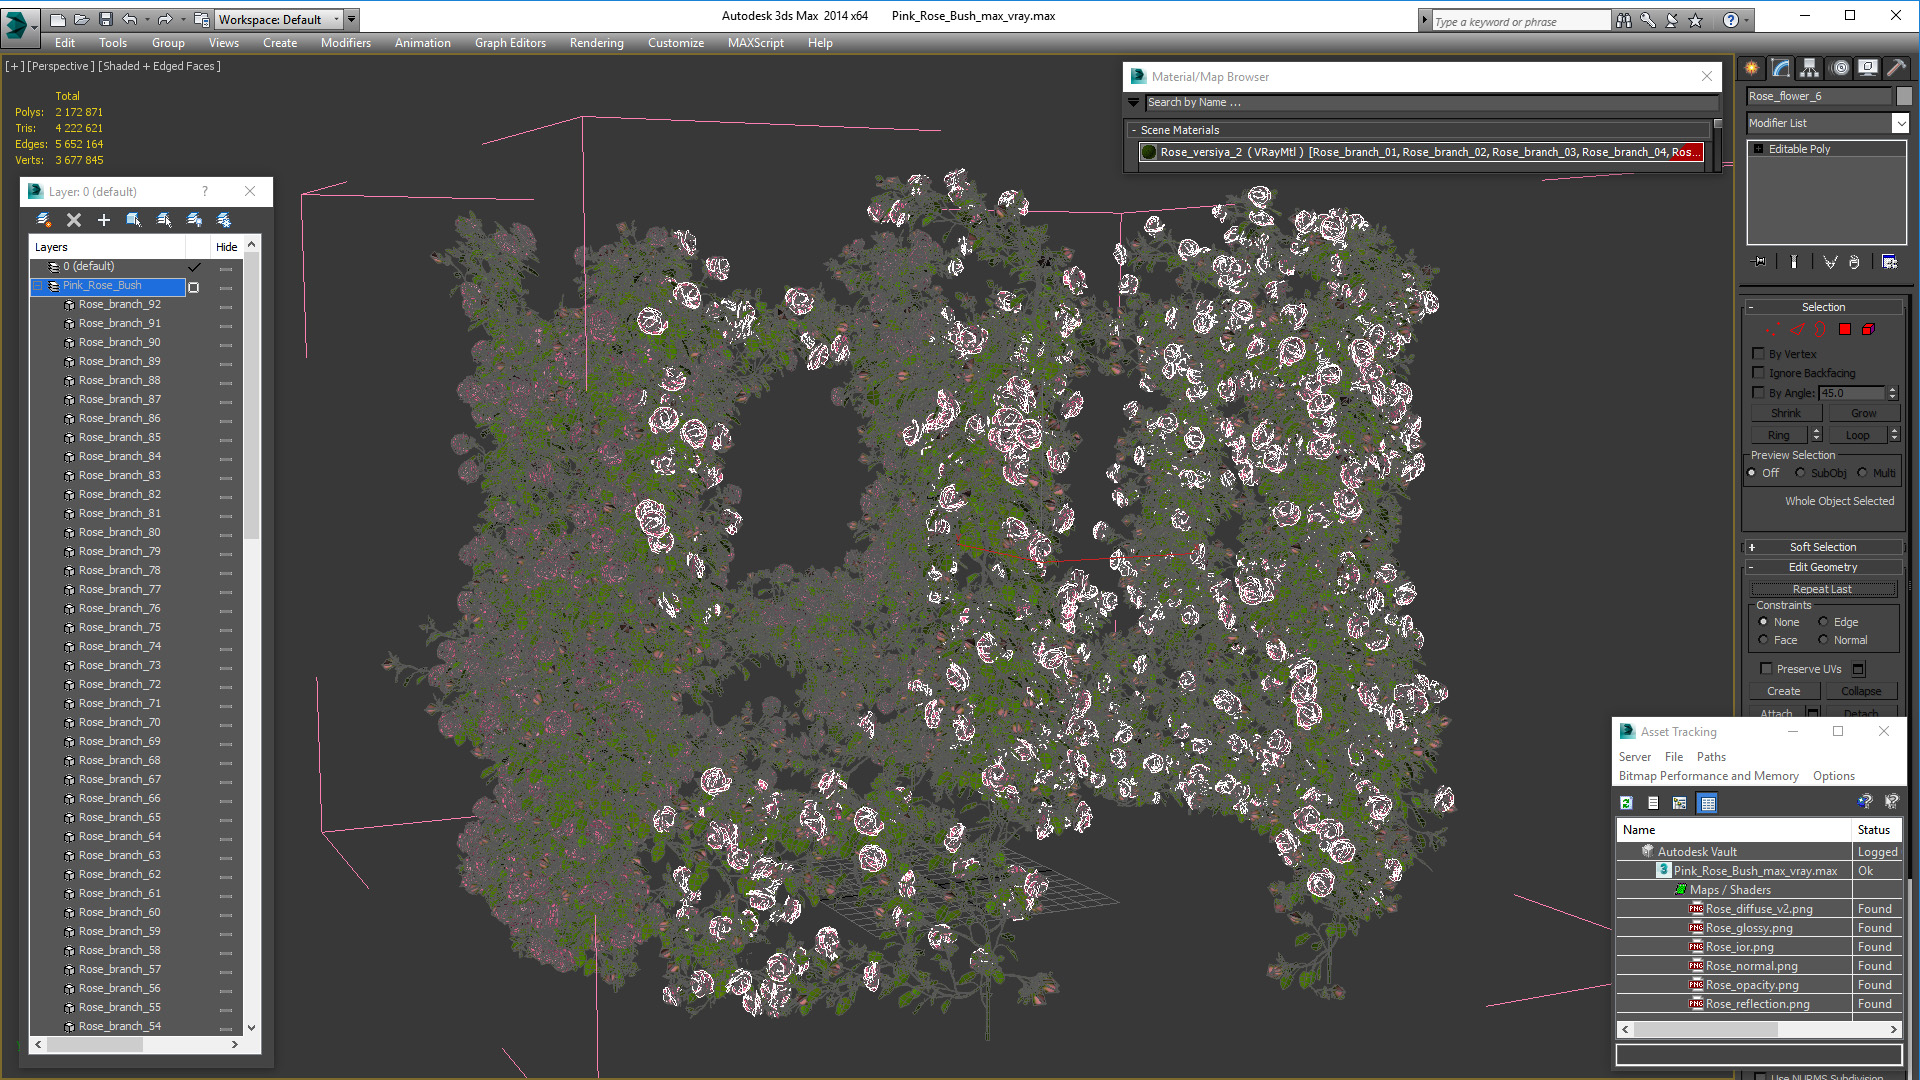
Task: Open the Hierarchy command panel tab
Action: pyautogui.click(x=1810, y=68)
